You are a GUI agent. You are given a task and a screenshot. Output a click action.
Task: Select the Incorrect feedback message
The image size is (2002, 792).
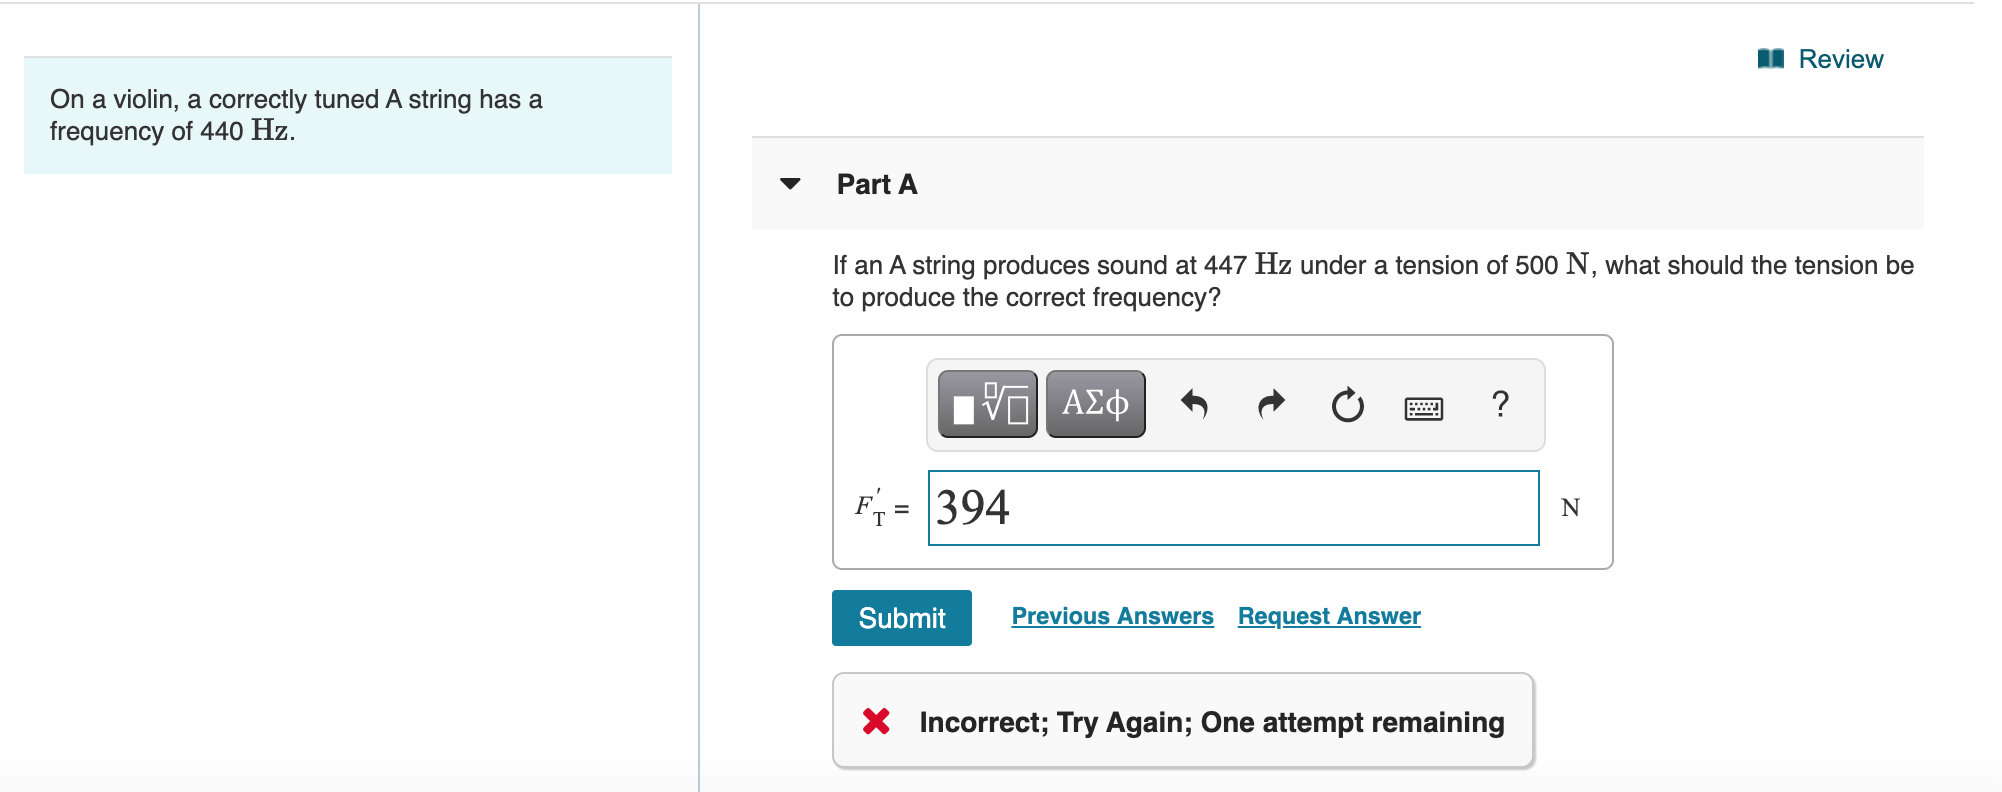coord(1211,721)
